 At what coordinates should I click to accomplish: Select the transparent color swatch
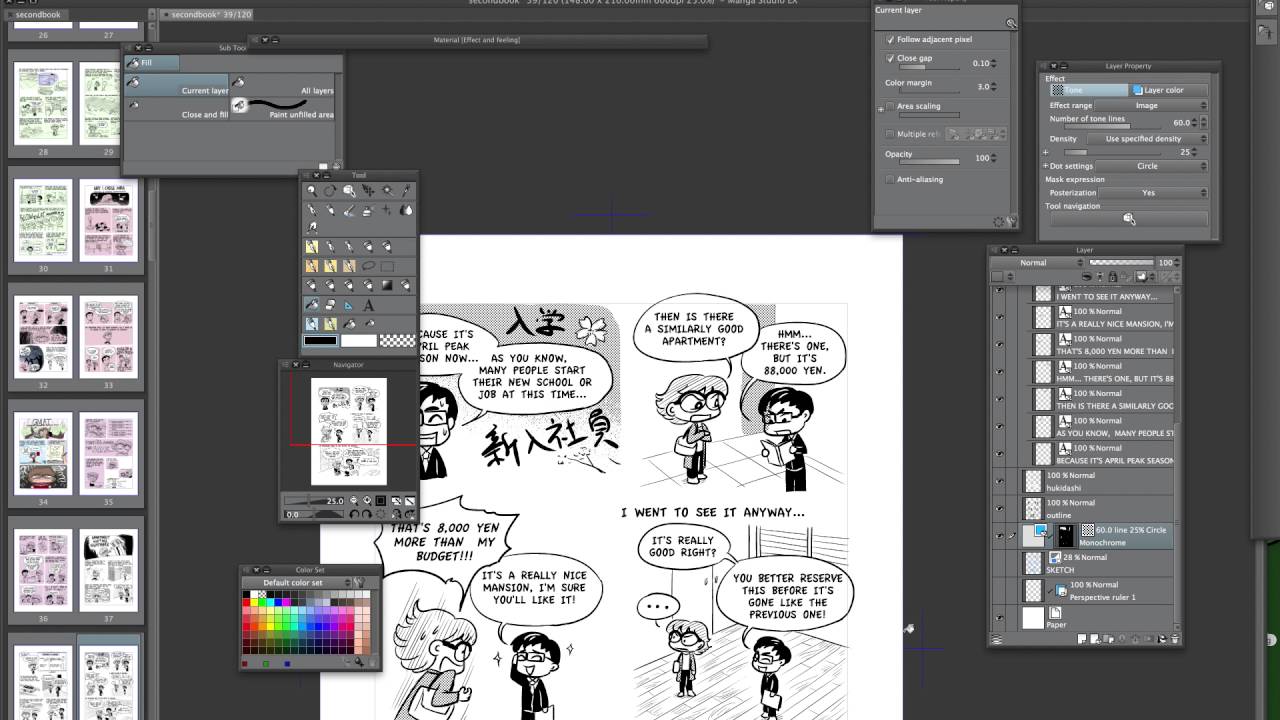396,341
